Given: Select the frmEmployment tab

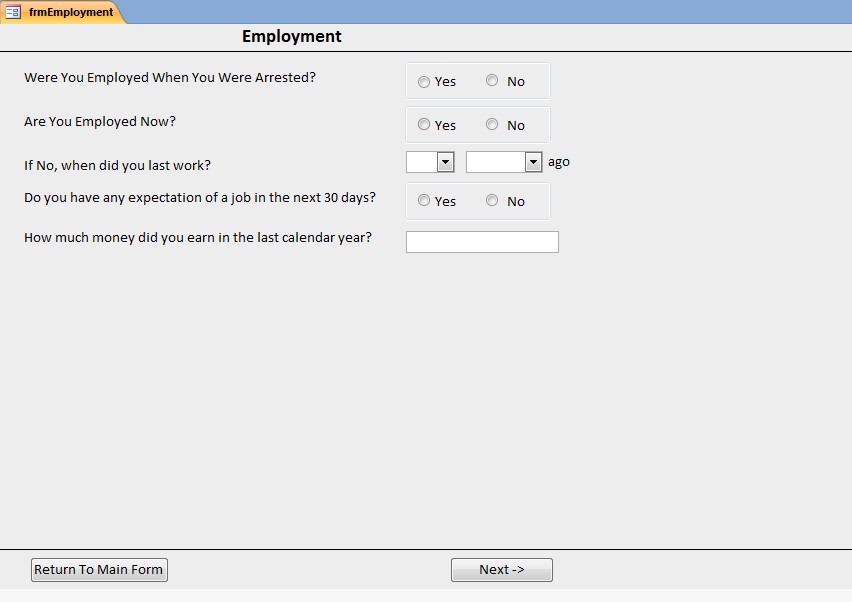Looking at the screenshot, I should pos(63,12).
